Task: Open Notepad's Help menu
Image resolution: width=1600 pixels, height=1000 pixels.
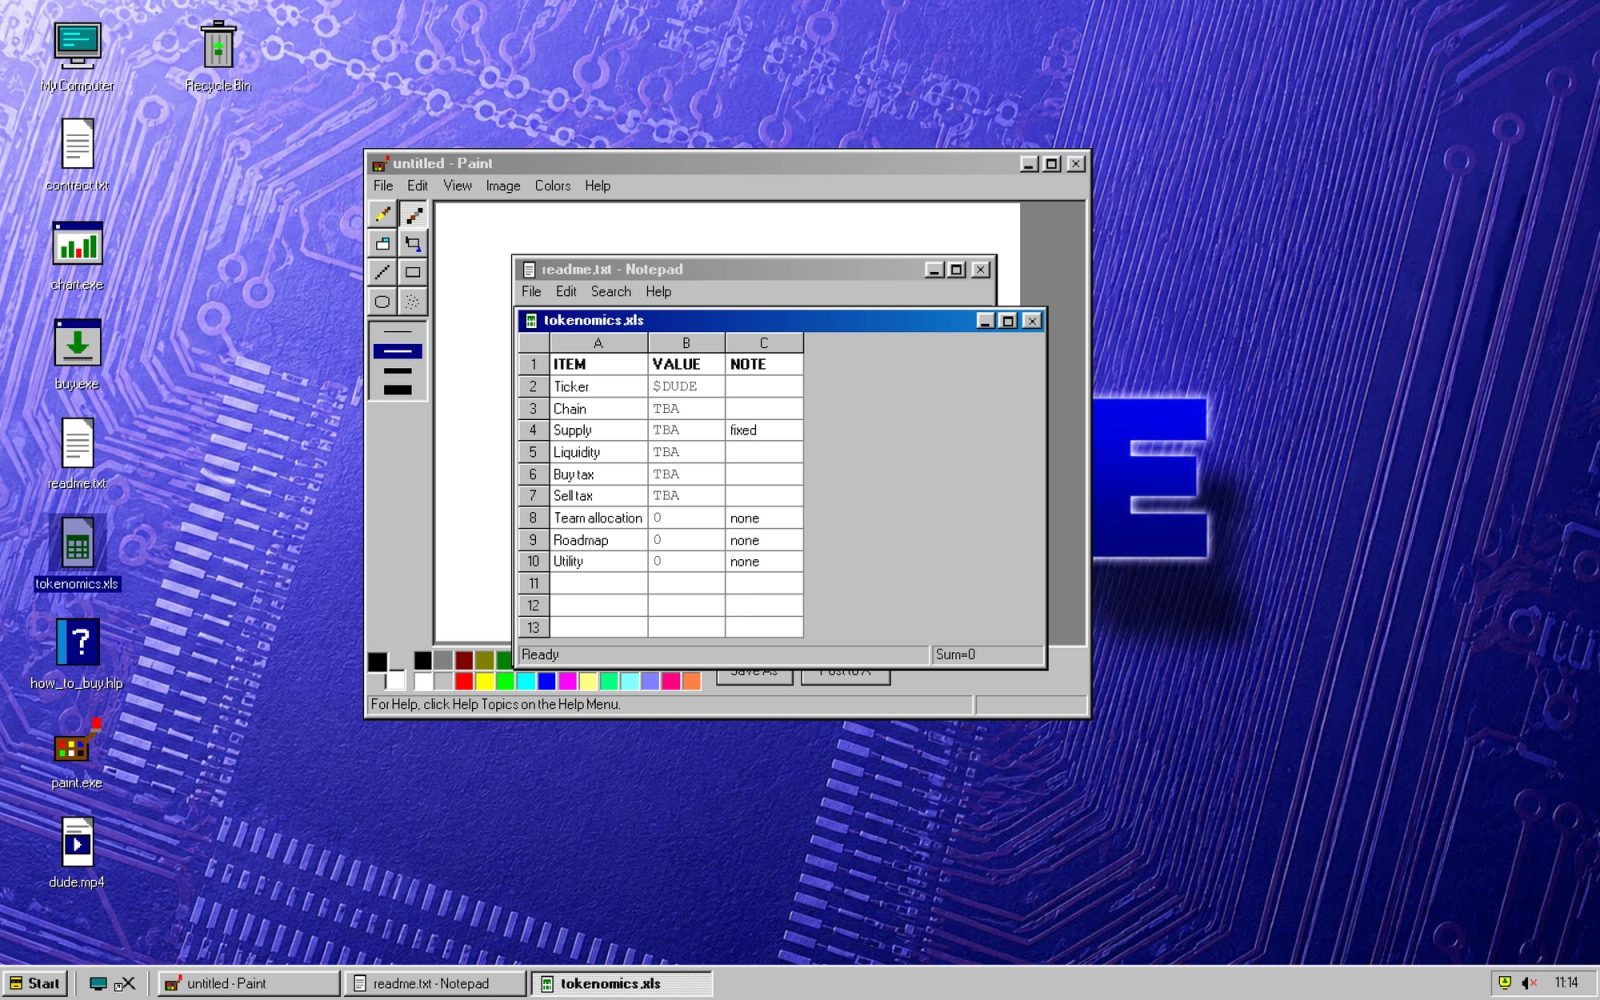Action: pyautogui.click(x=658, y=292)
